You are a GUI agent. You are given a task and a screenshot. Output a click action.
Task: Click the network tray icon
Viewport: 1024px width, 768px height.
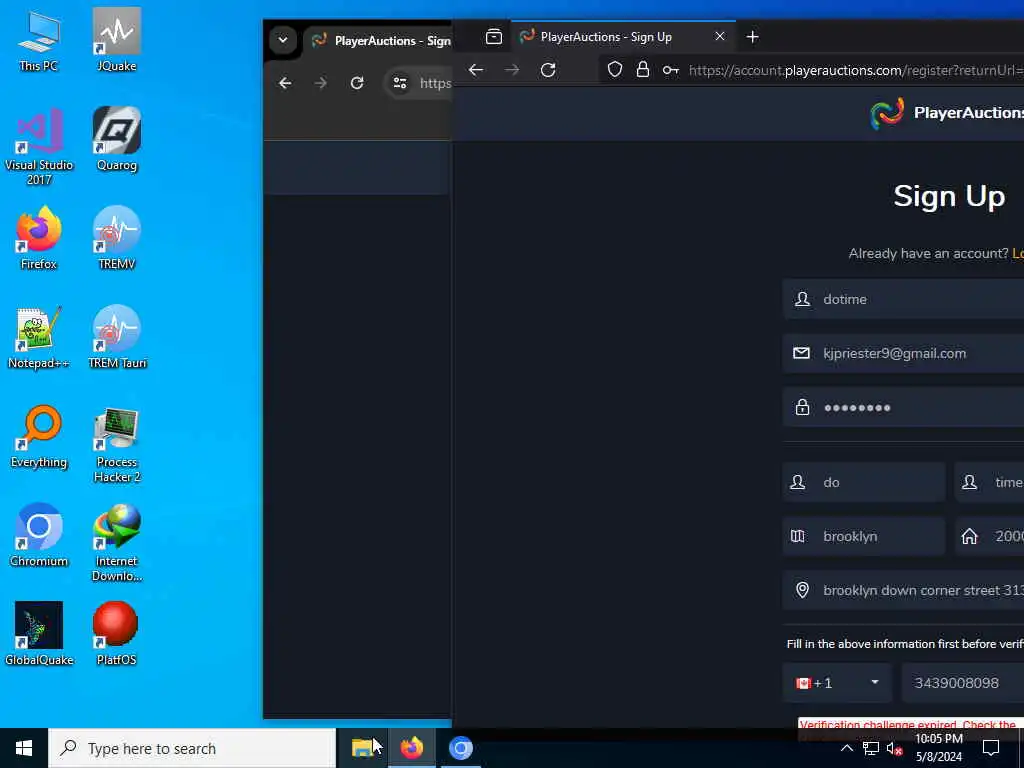pyautogui.click(x=871, y=748)
